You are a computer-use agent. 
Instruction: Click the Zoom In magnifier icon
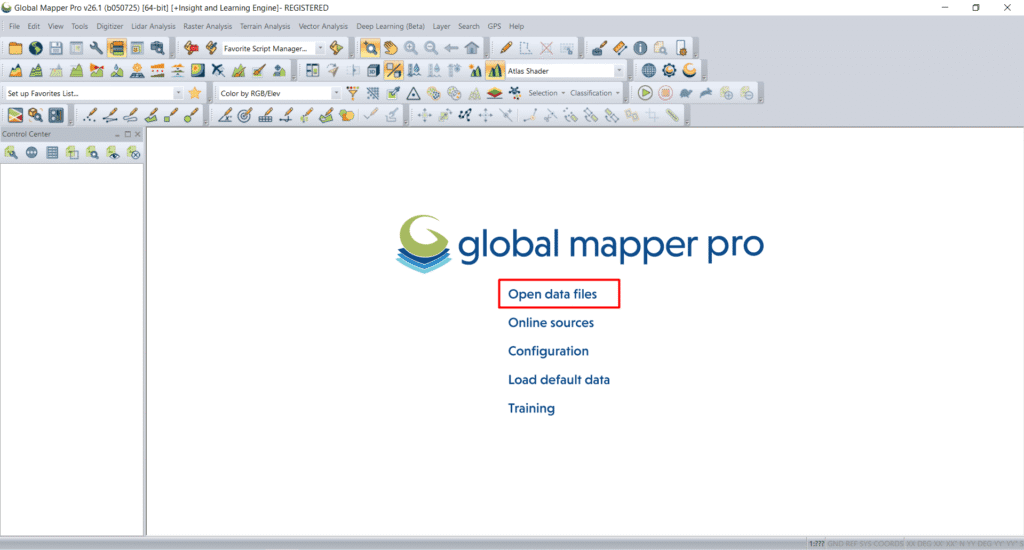pos(410,48)
